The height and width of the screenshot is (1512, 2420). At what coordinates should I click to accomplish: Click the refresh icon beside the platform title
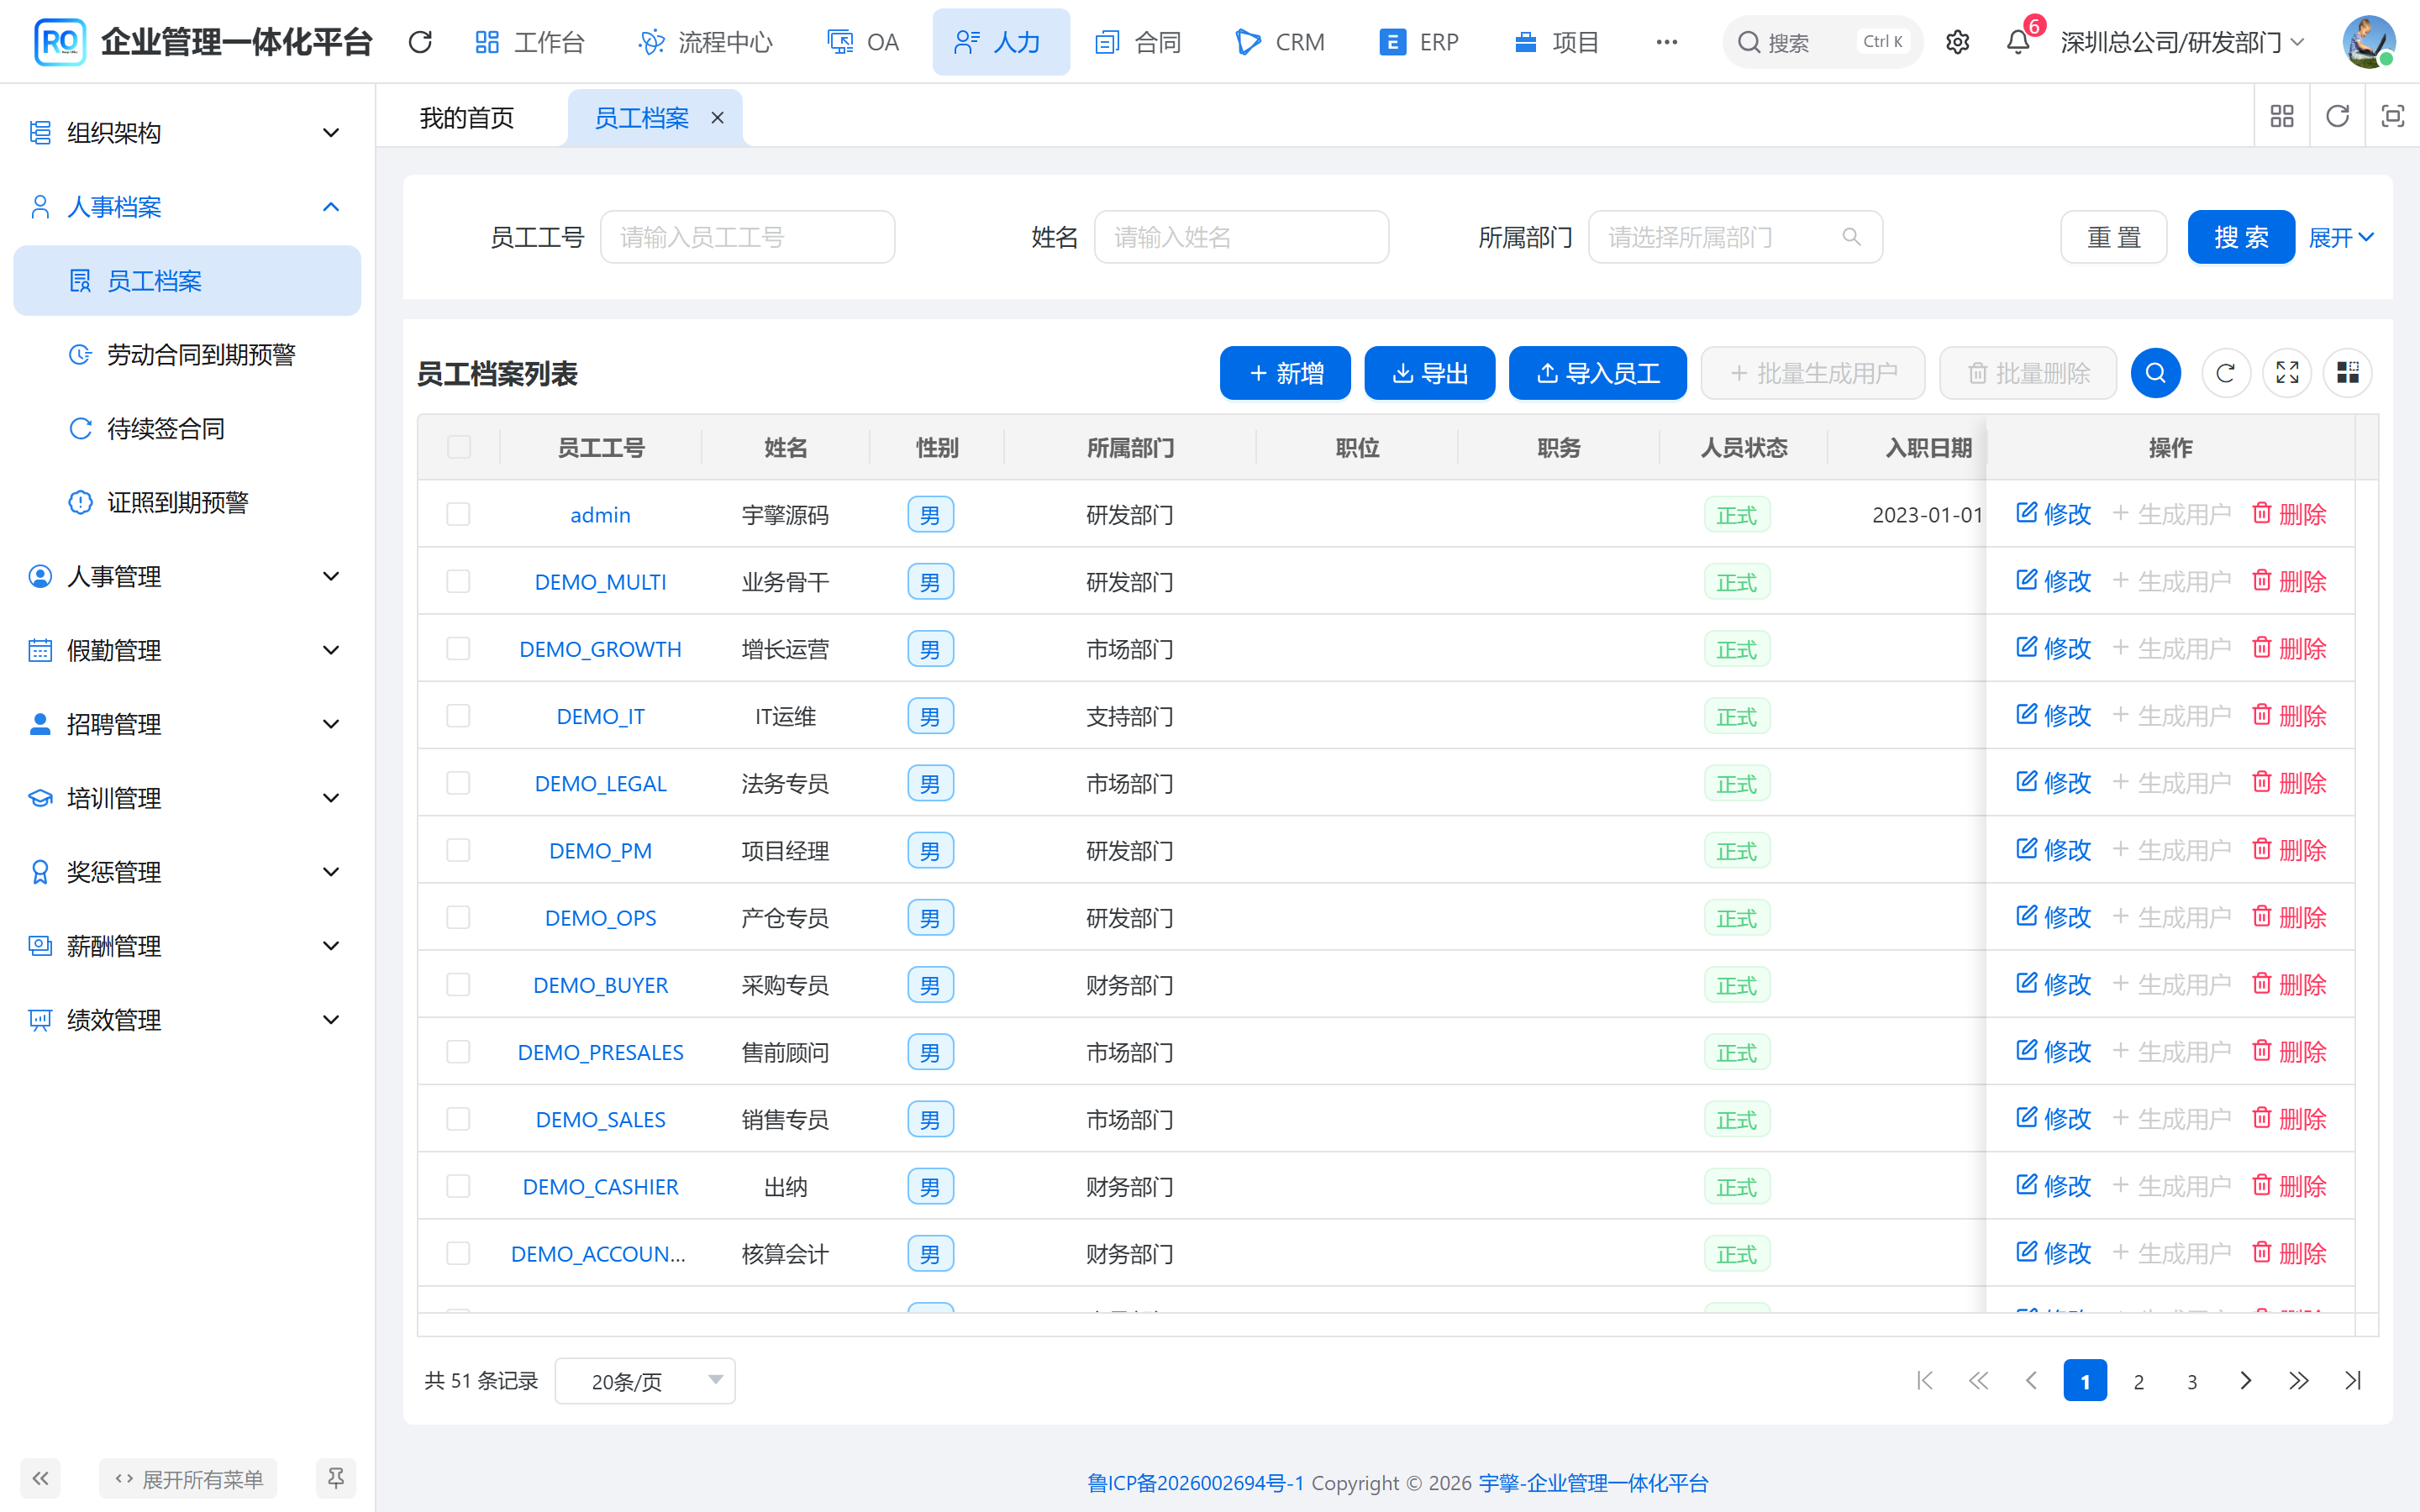click(x=420, y=42)
